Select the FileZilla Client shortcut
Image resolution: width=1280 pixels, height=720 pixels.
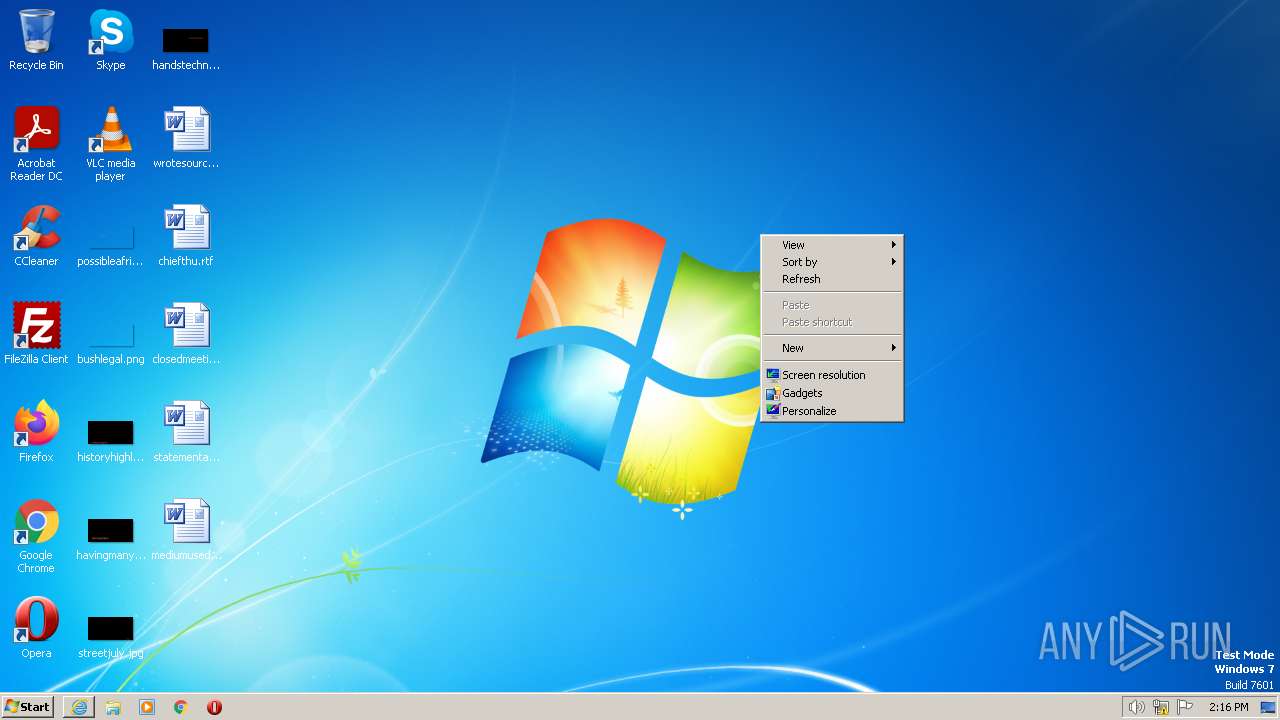click(x=36, y=333)
